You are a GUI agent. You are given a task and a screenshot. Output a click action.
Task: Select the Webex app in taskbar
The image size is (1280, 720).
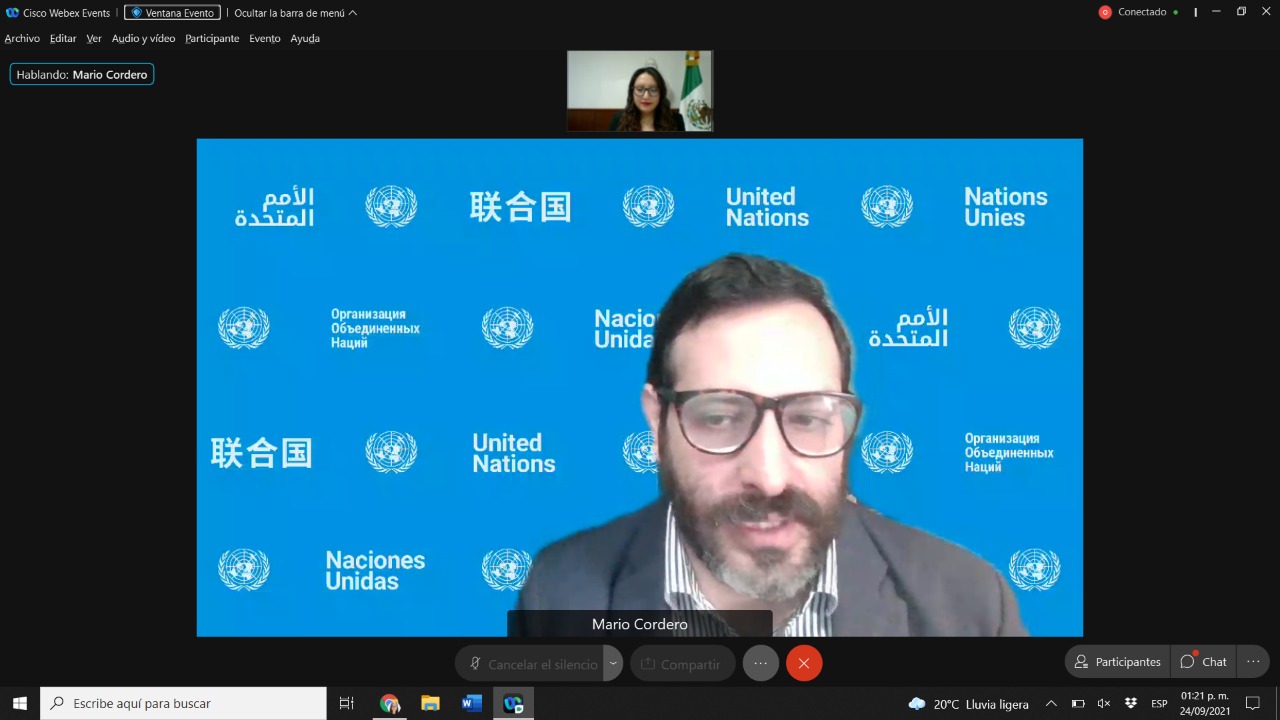pos(513,703)
